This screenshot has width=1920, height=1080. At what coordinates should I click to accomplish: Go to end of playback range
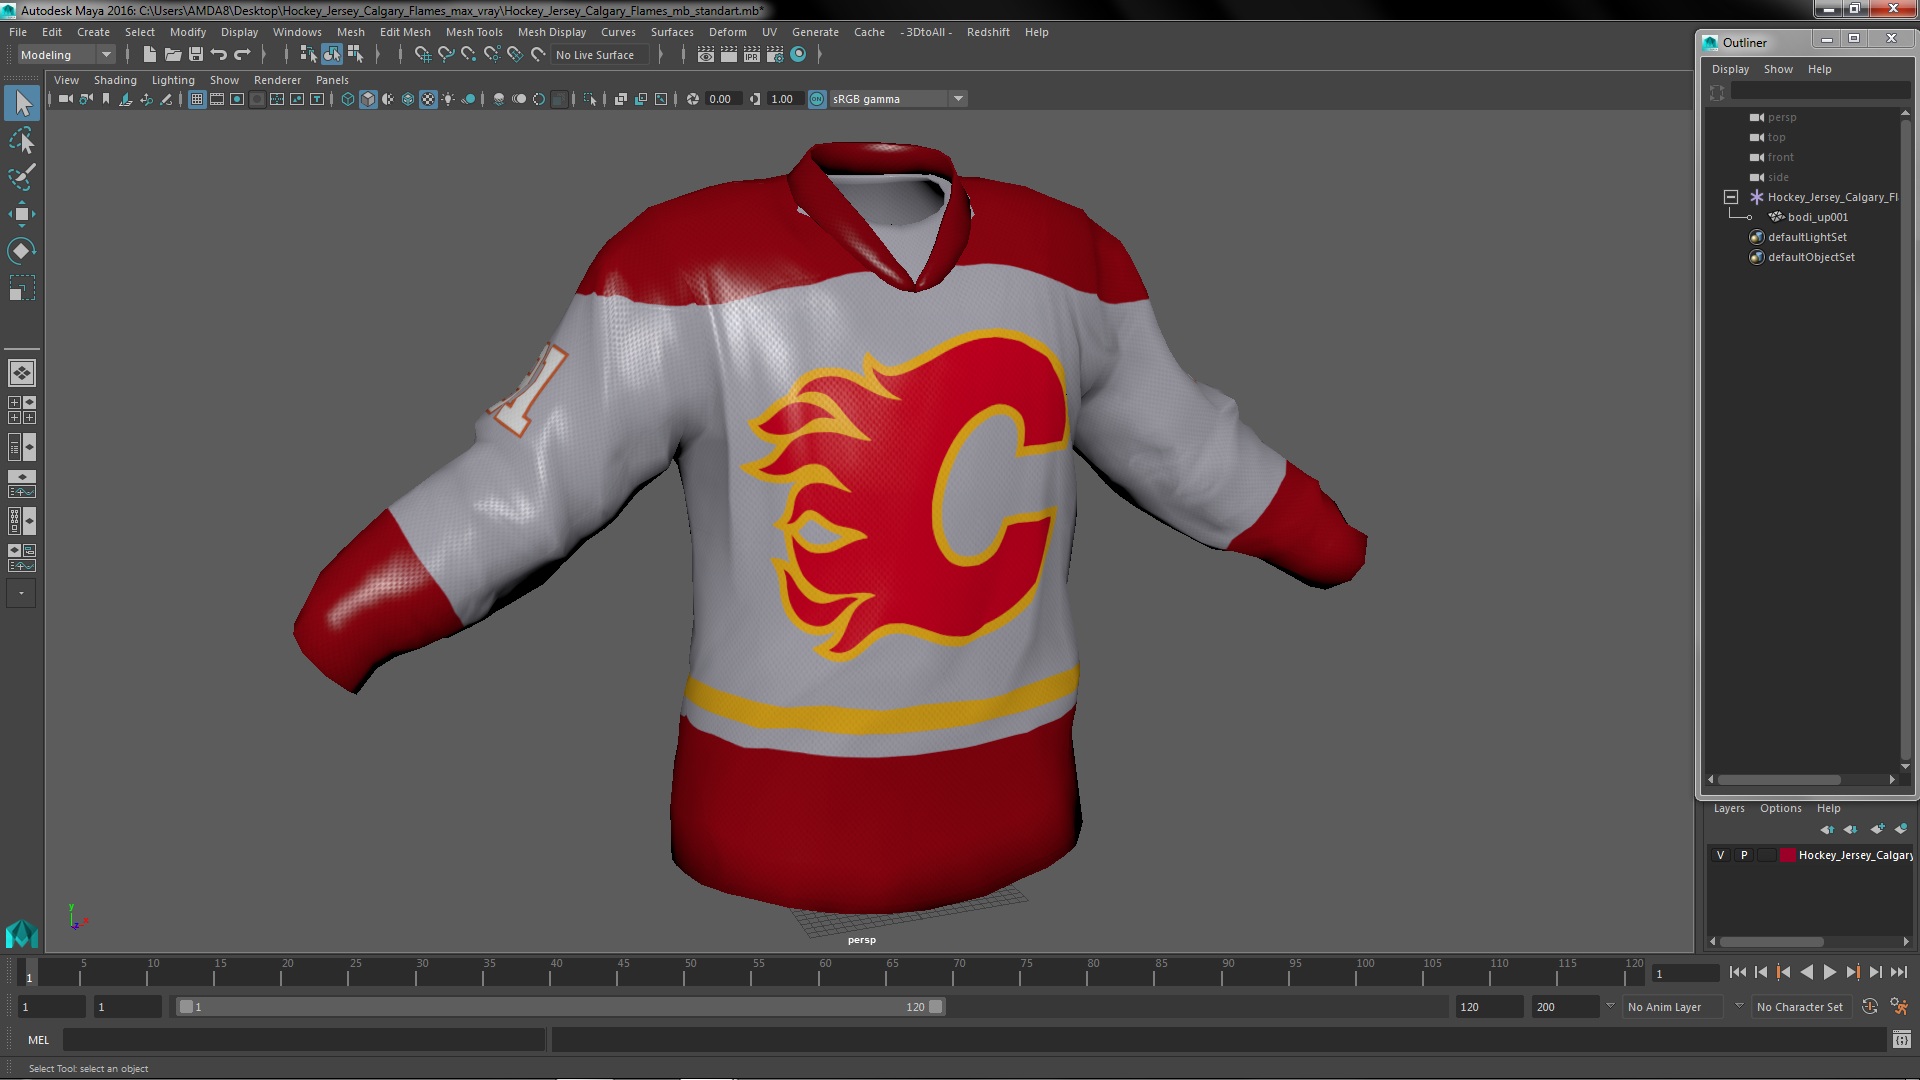[1899, 972]
